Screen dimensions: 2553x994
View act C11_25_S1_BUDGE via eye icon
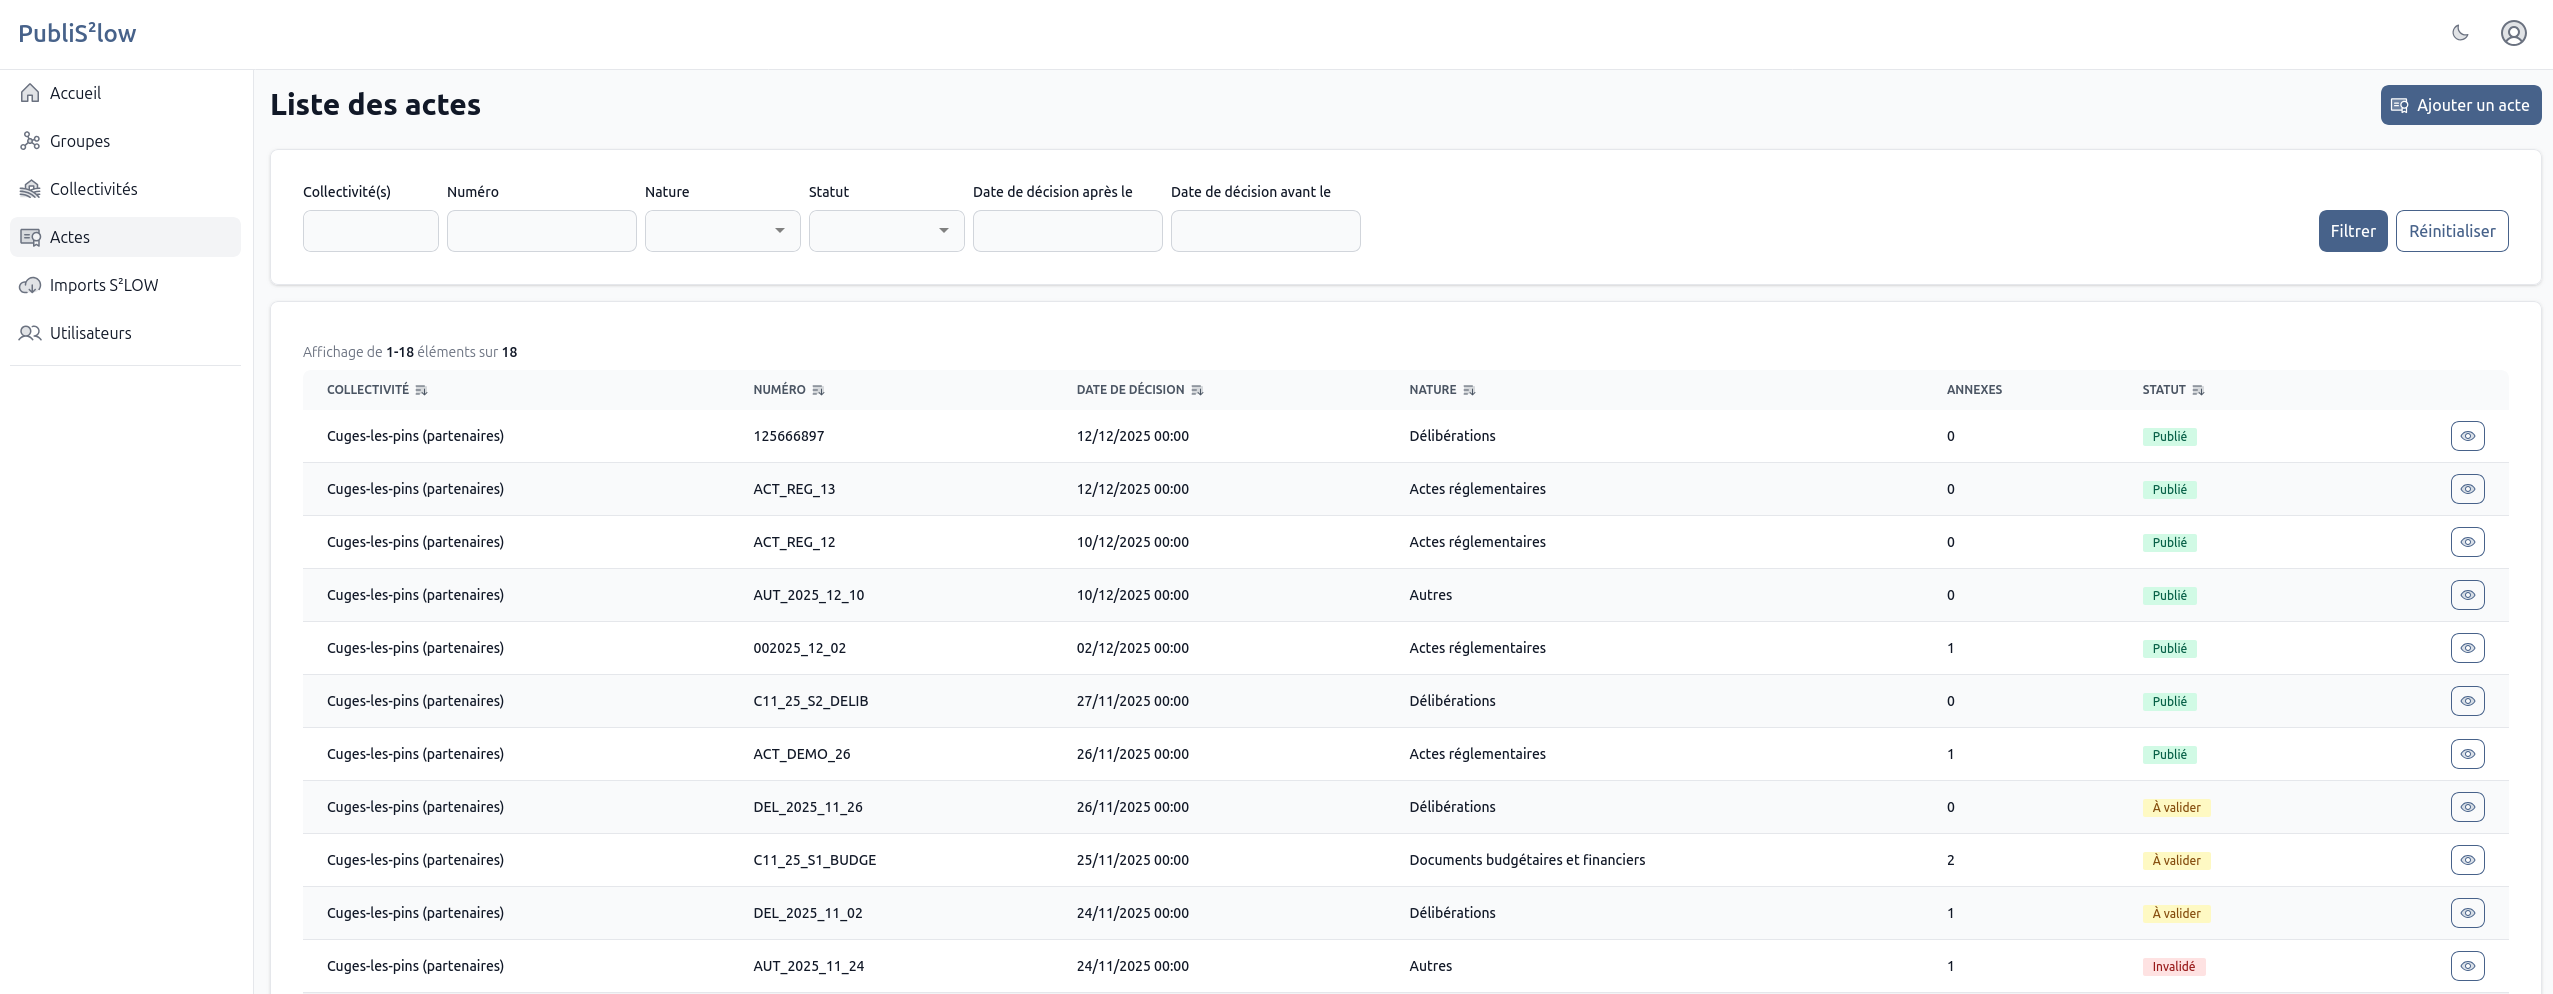(x=2467, y=860)
